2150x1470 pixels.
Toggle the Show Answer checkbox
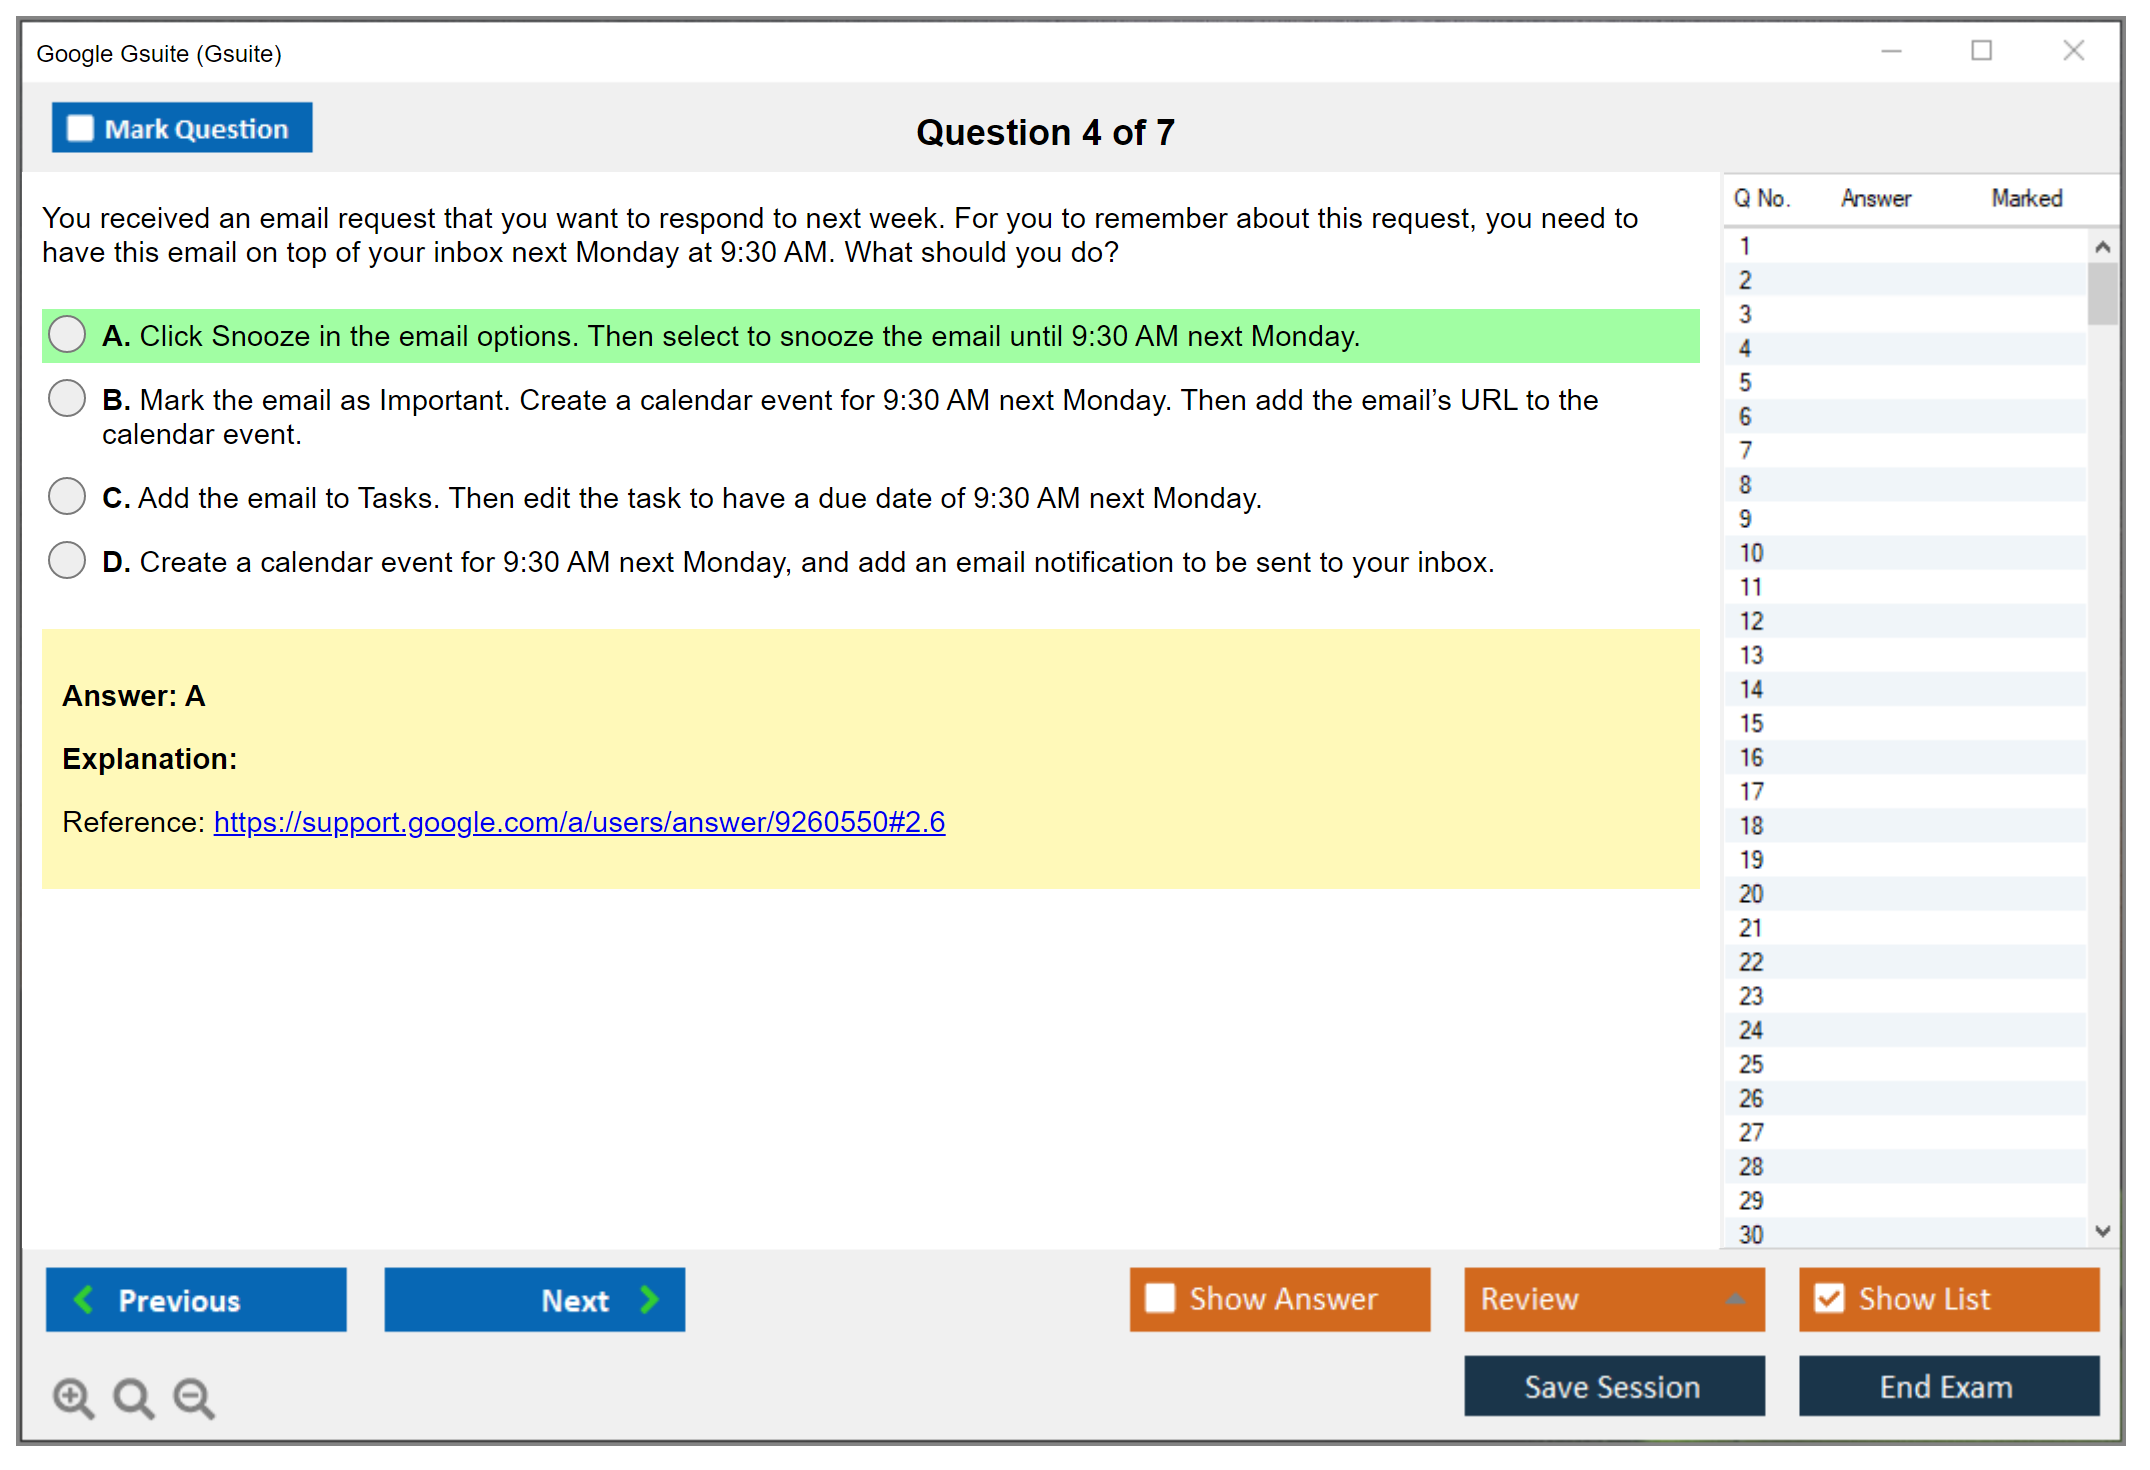tap(1160, 1298)
